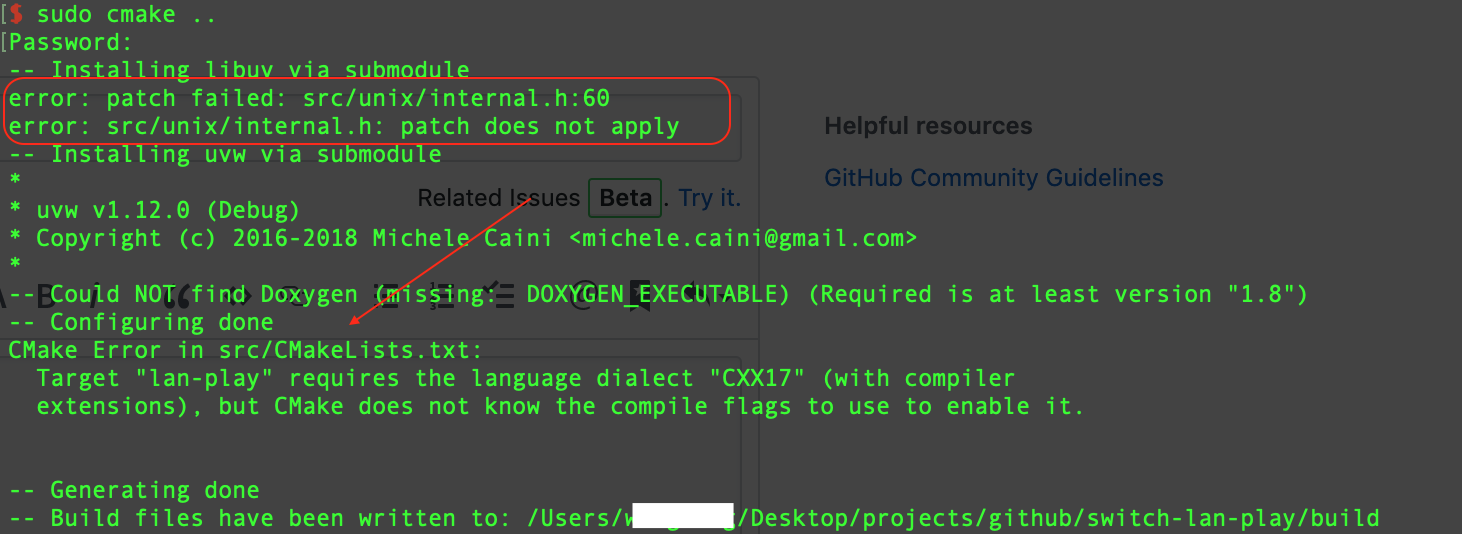Click the 'Try it.' link
1462x534 pixels.
[x=710, y=198]
